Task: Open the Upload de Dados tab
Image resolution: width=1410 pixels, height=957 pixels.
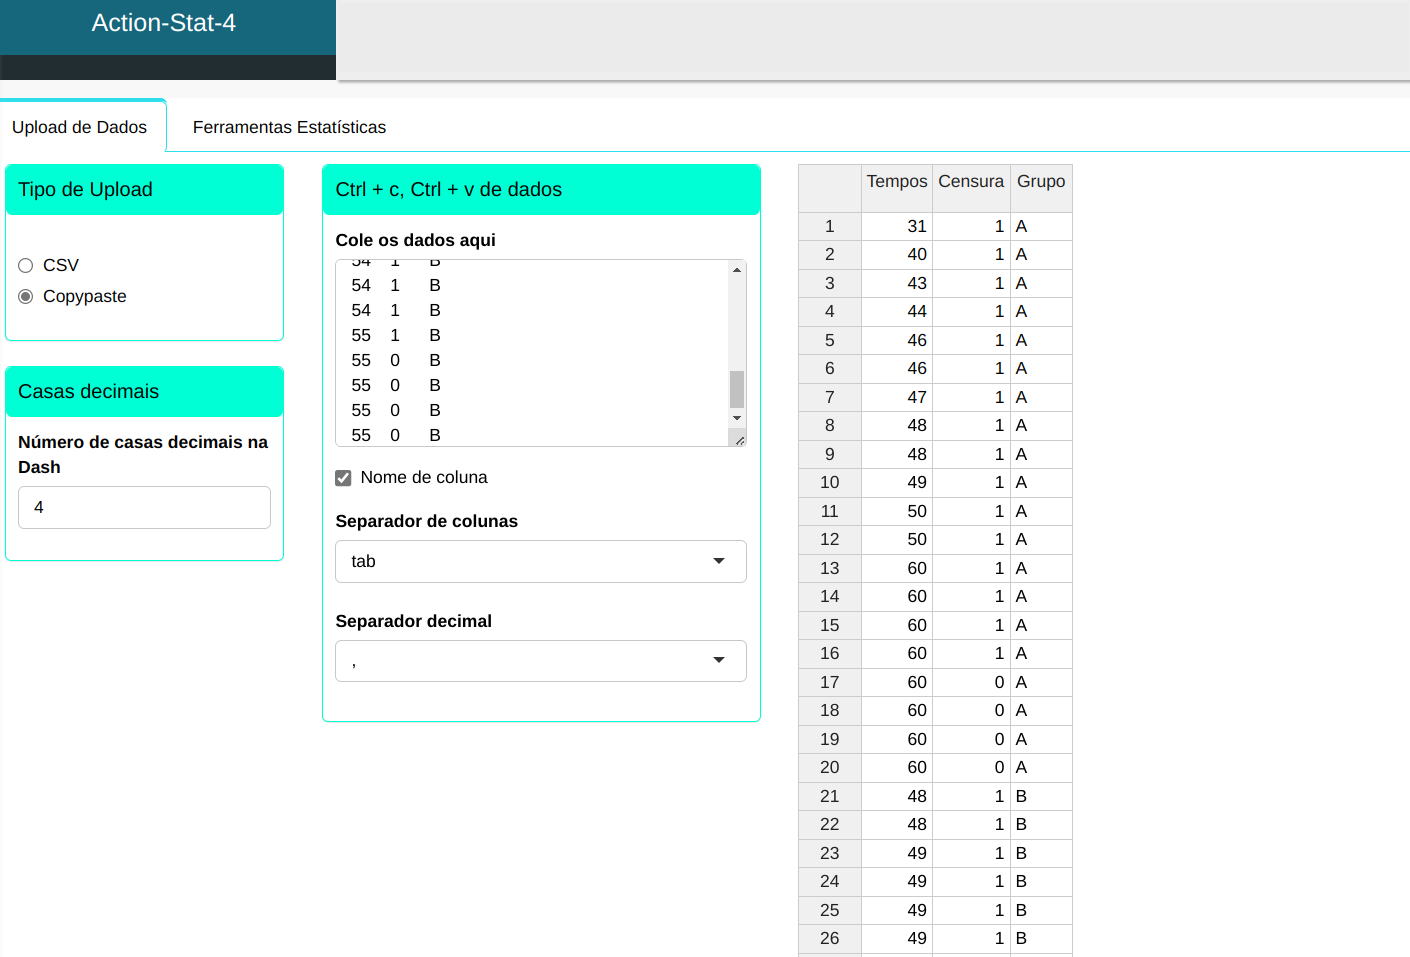Action: pyautogui.click(x=80, y=127)
